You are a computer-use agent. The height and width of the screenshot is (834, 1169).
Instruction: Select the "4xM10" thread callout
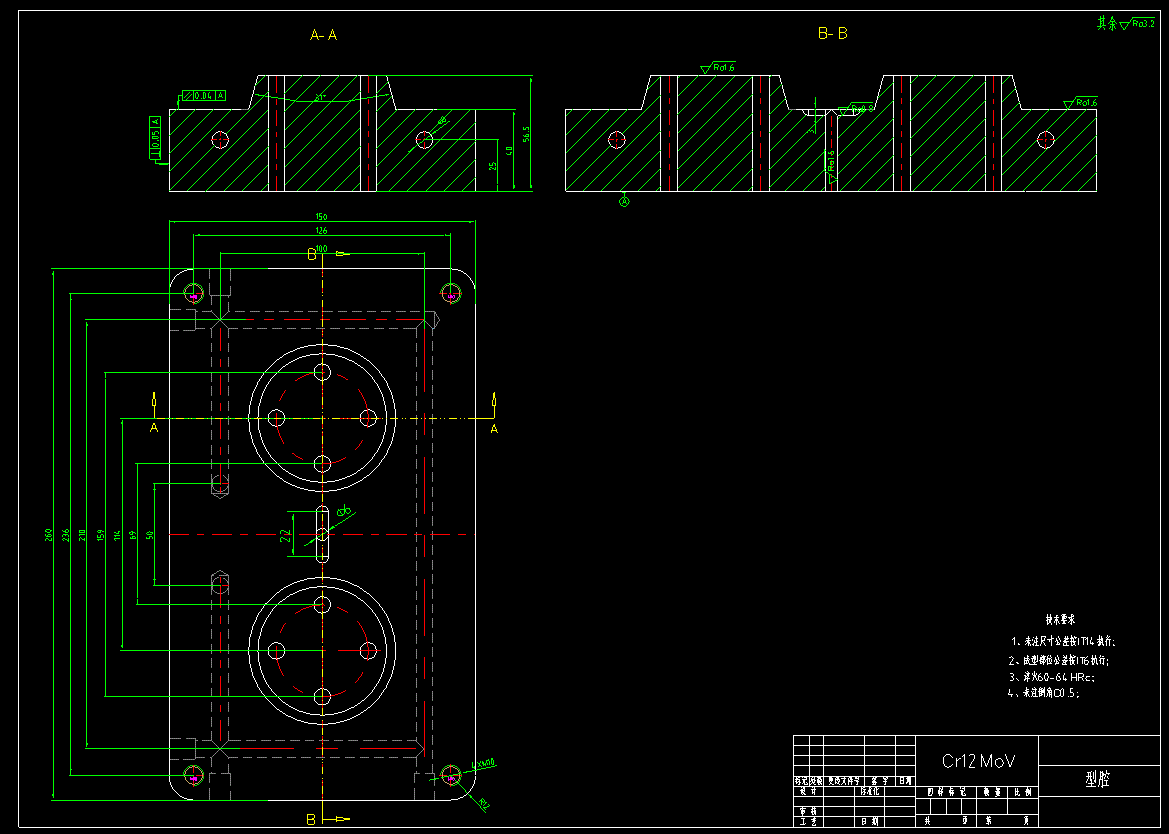(485, 763)
